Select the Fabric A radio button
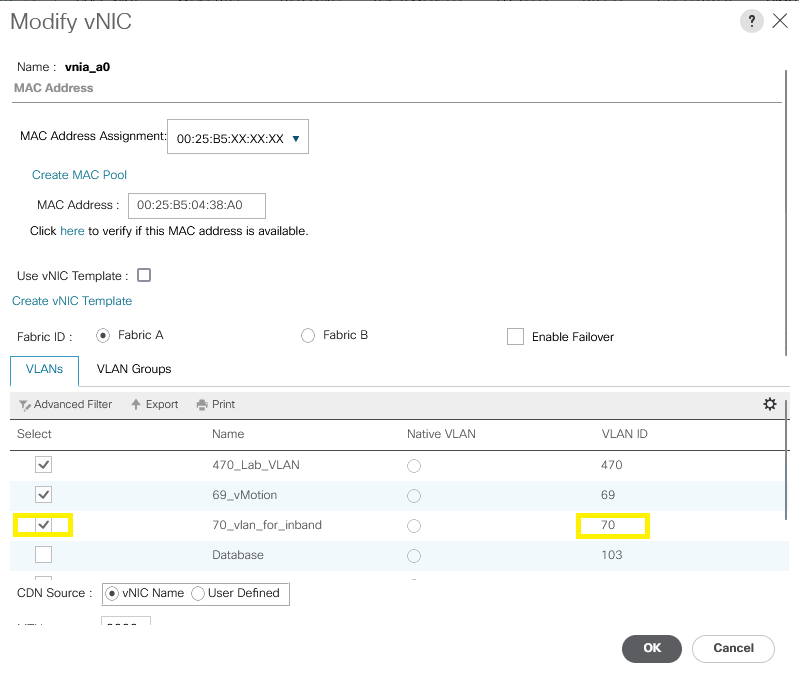Viewport: 799px width, 681px height. [x=103, y=336]
